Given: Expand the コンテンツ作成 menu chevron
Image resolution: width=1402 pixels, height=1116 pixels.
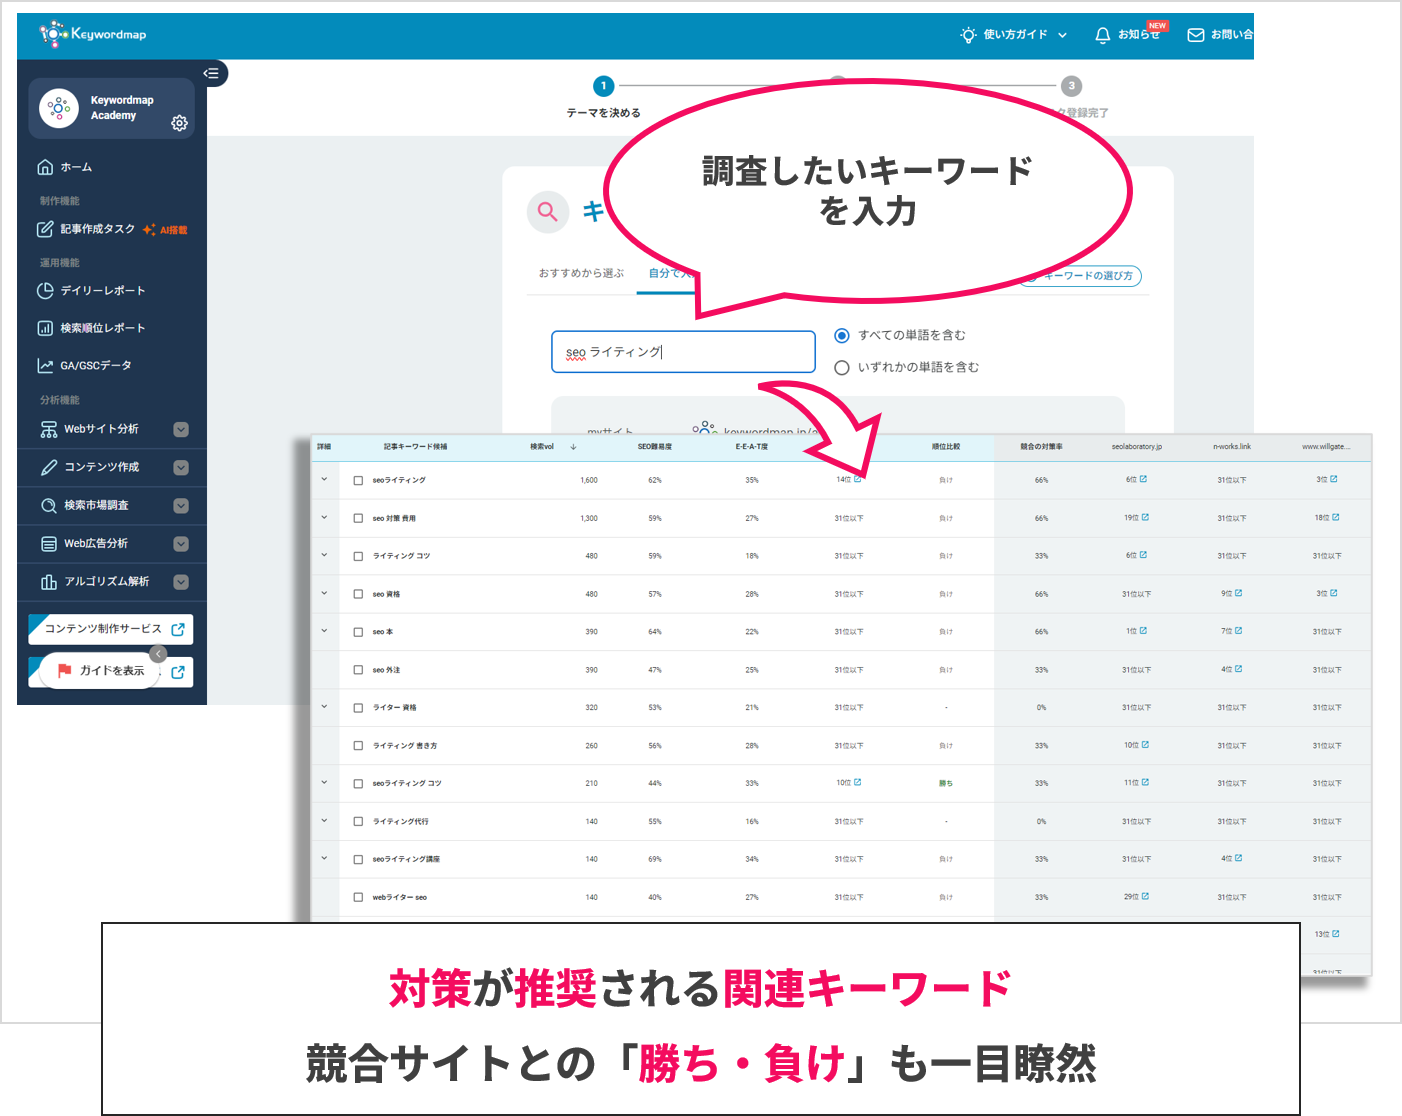Looking at the screenshot, I should click(x=181, y=468).
